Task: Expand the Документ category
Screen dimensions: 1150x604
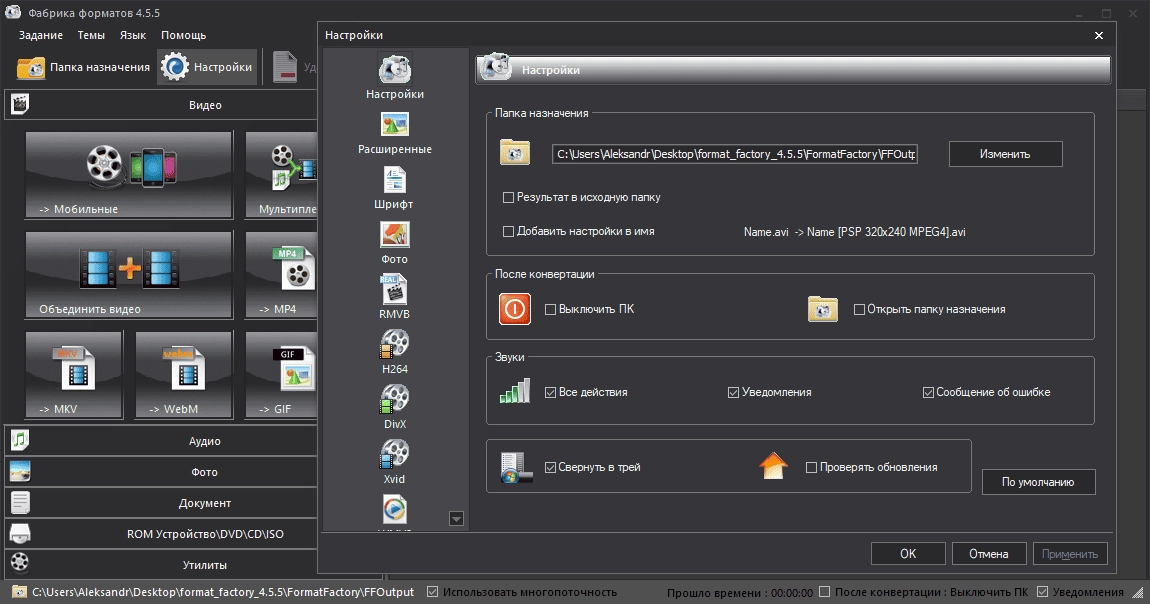Action: pyautogui.click(x=161, y=503)
